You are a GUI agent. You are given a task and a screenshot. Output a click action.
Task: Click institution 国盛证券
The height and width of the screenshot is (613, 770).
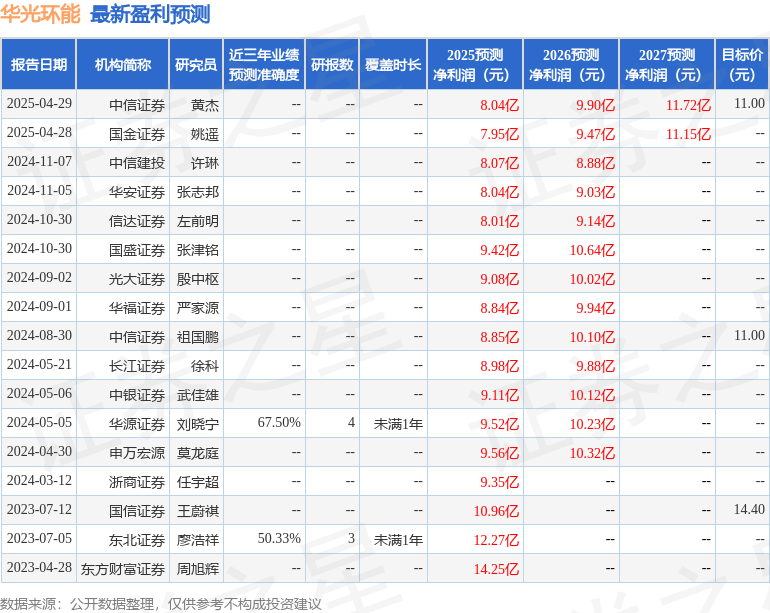point(137,250)
